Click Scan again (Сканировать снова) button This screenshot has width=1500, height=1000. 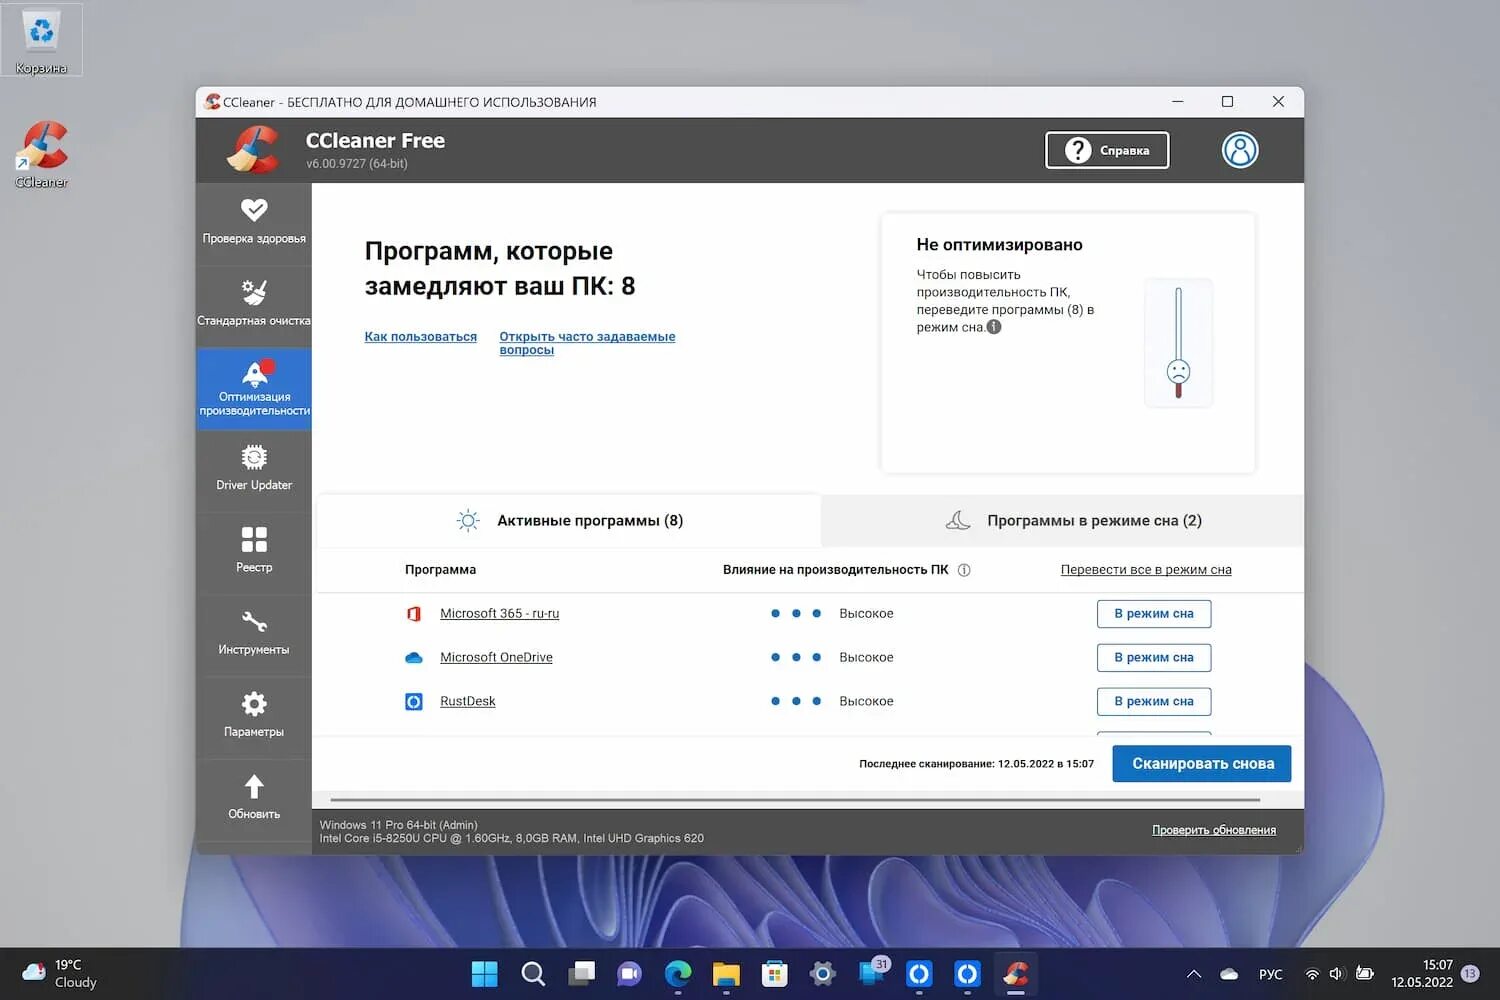(1202, 764)
